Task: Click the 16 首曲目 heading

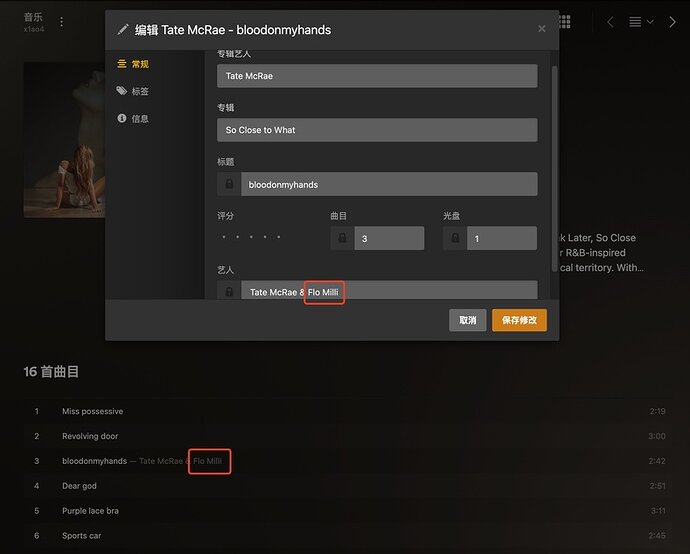Action: 51,371
